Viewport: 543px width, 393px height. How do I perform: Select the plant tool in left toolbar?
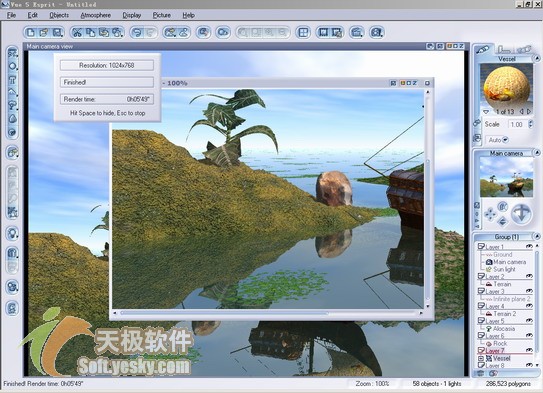tap(12, 105)
